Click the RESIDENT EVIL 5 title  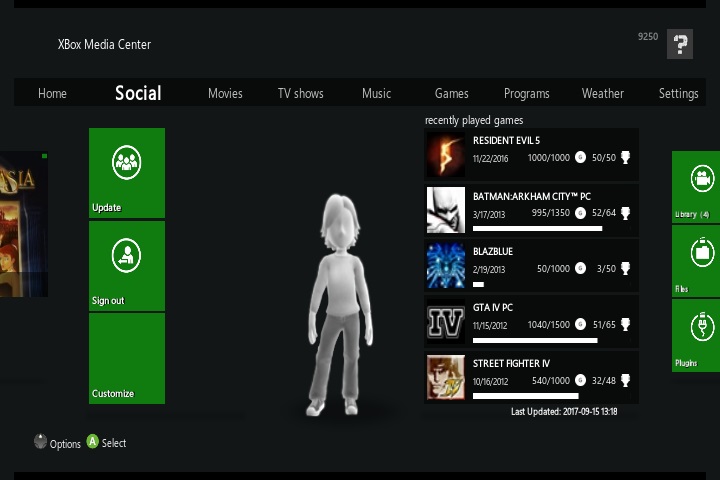tap(506, 141)
